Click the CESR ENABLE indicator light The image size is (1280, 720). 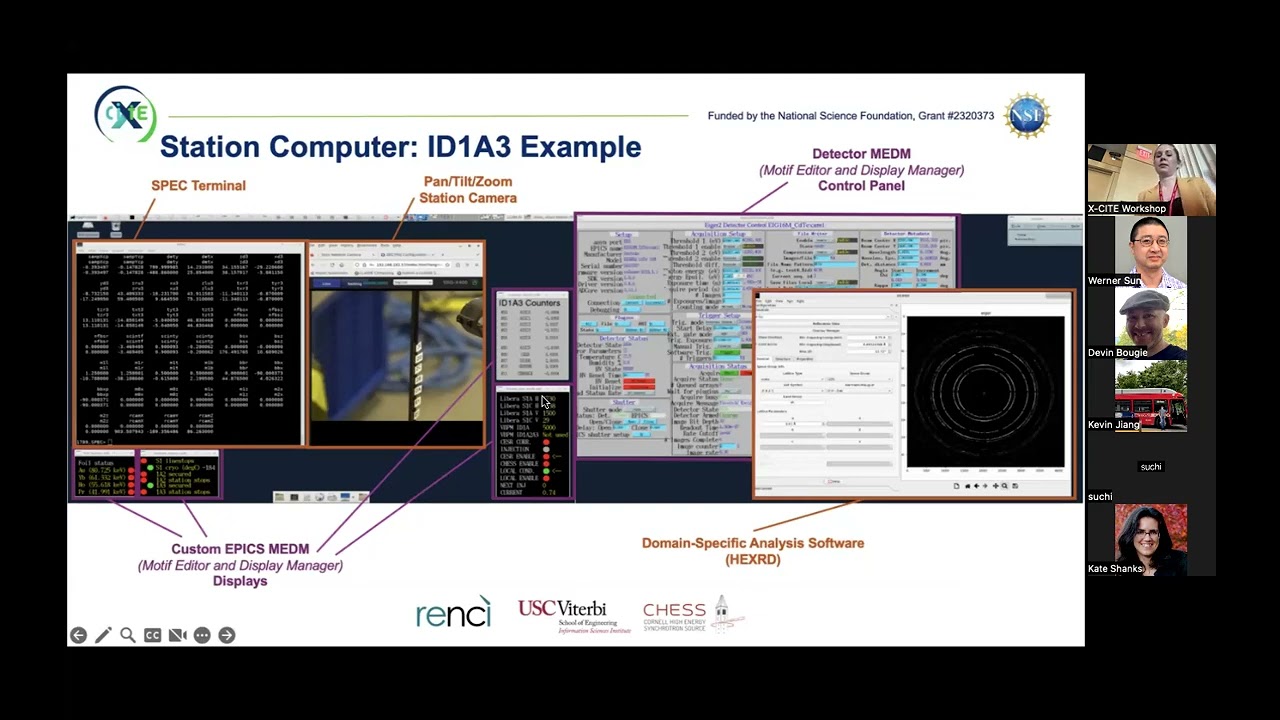pyautogui.click(x=546, y=457)
